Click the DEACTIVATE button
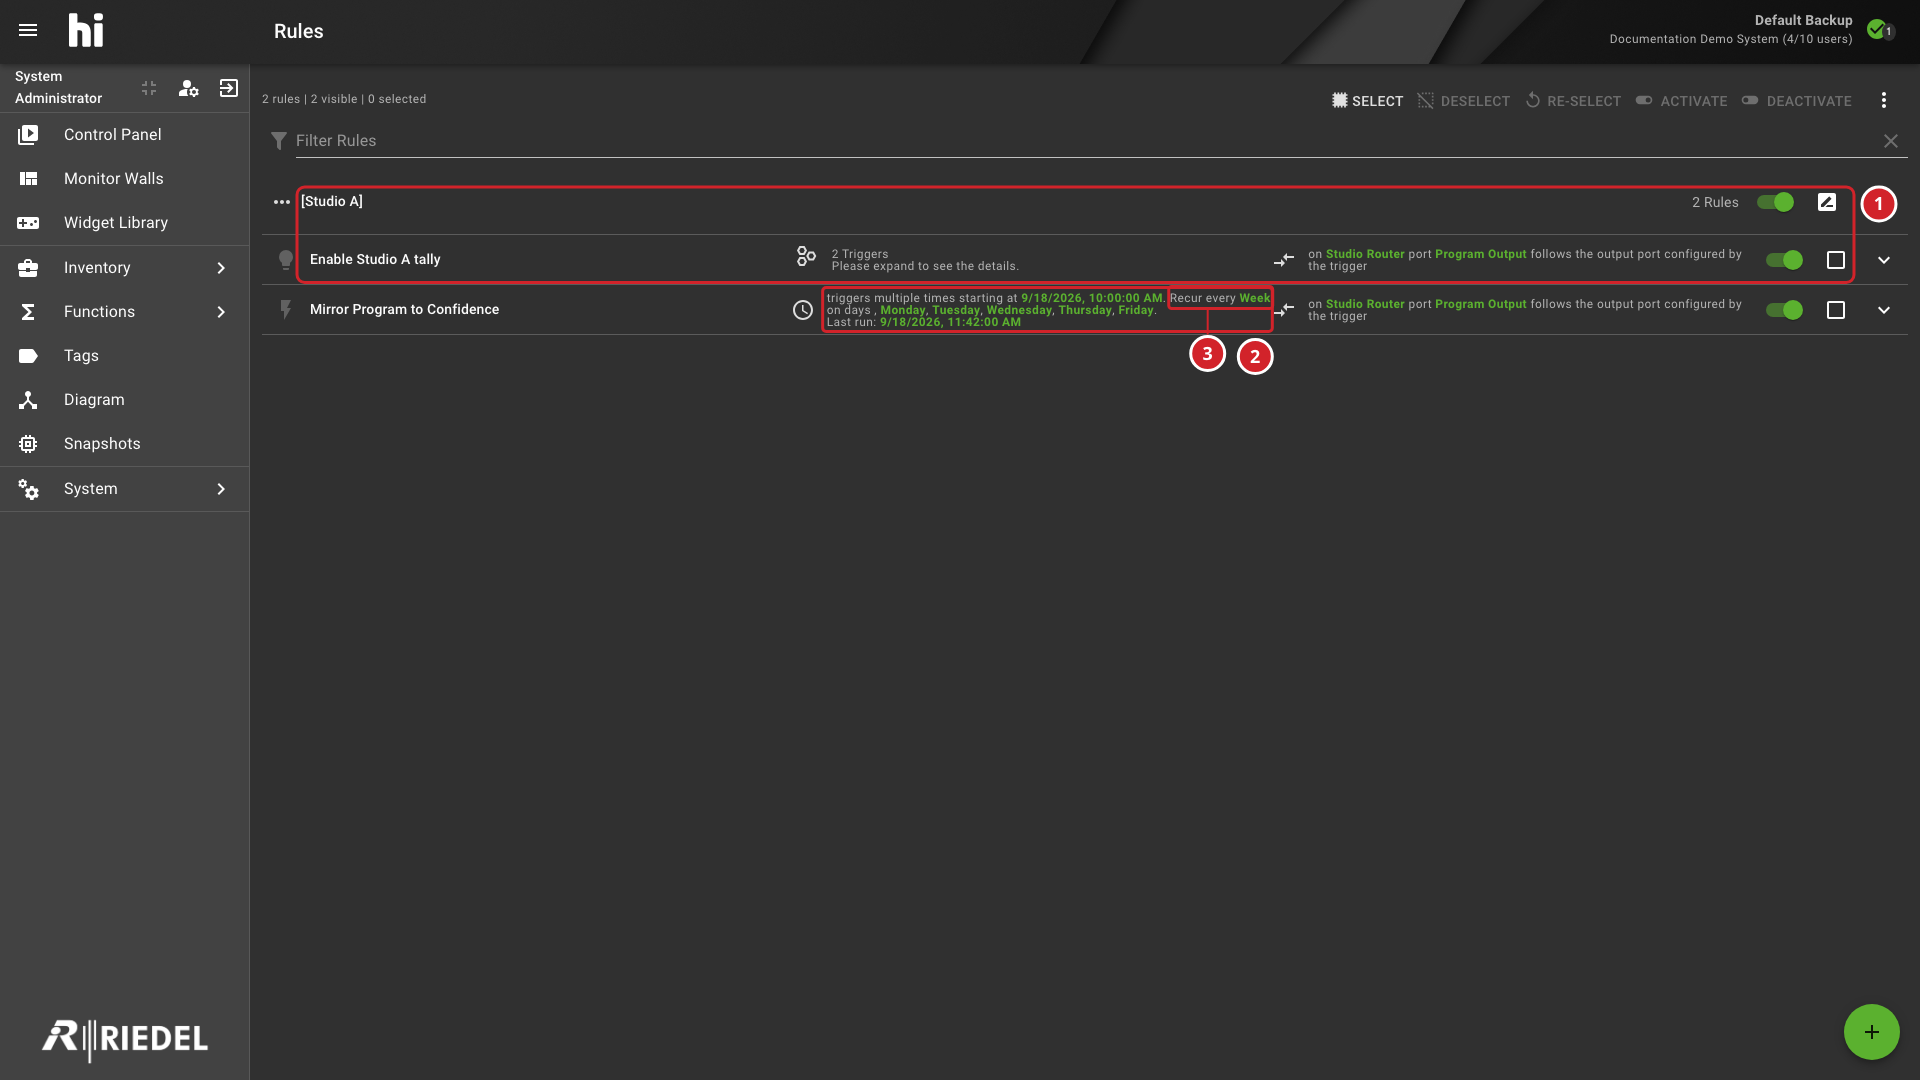Viewport: 1920px width, 1080px height. click(1796, 101)
